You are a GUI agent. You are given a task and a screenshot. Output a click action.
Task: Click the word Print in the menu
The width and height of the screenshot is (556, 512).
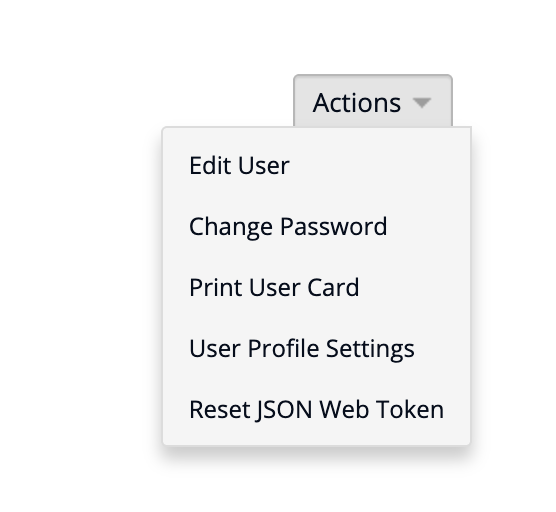tap(216, 288)
